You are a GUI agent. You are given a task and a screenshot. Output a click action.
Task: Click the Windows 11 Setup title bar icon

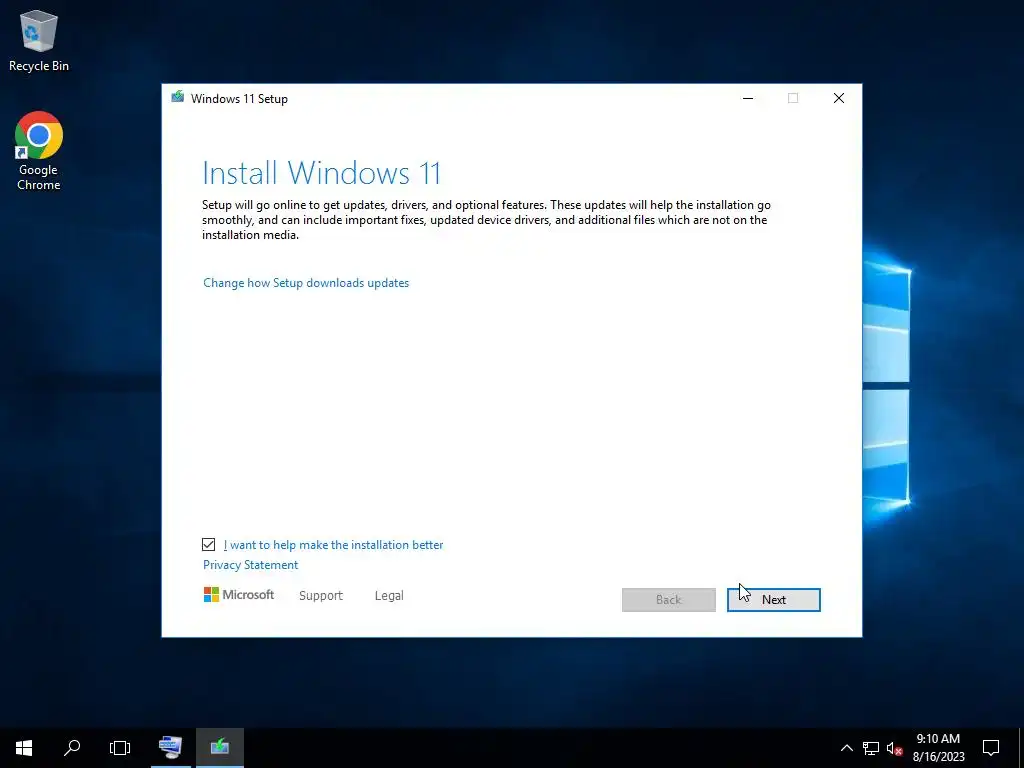pyautogui.click(x=178, y=98)
